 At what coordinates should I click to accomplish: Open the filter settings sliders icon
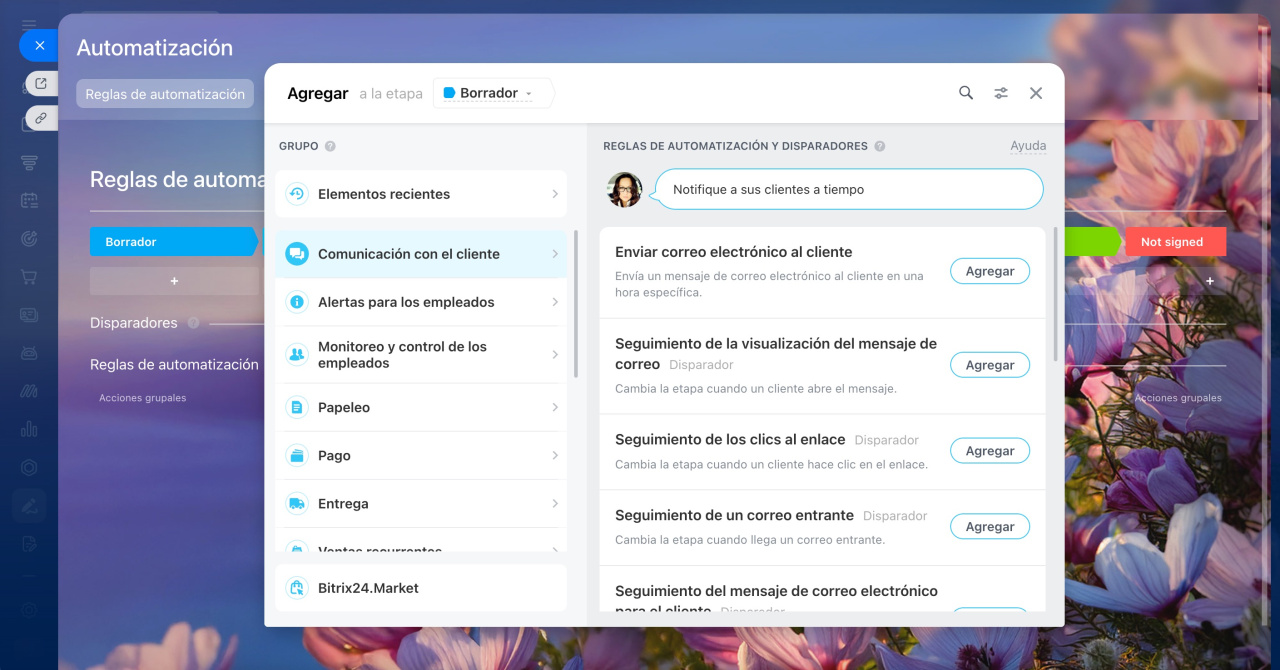[x=1001, y=93]
